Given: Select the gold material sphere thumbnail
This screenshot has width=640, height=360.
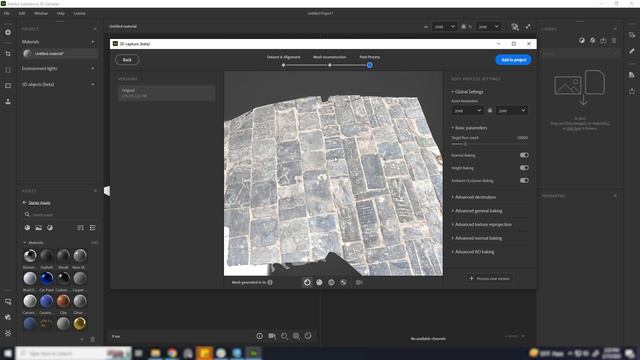Looking at the screenshot, I should (x=80, y=323).
